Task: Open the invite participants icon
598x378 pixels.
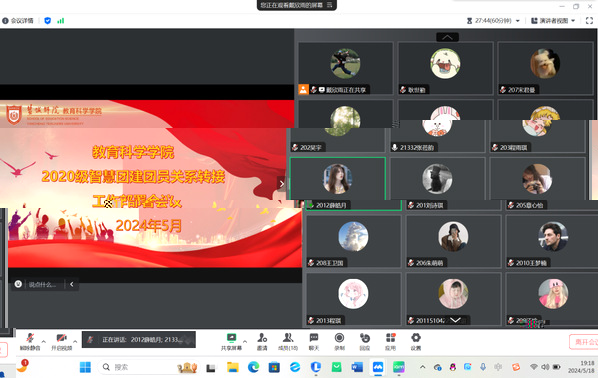Action: point(262,341)
